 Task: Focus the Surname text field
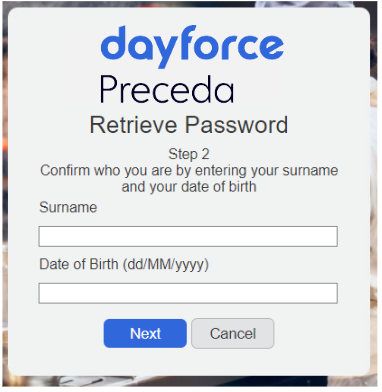188,236
